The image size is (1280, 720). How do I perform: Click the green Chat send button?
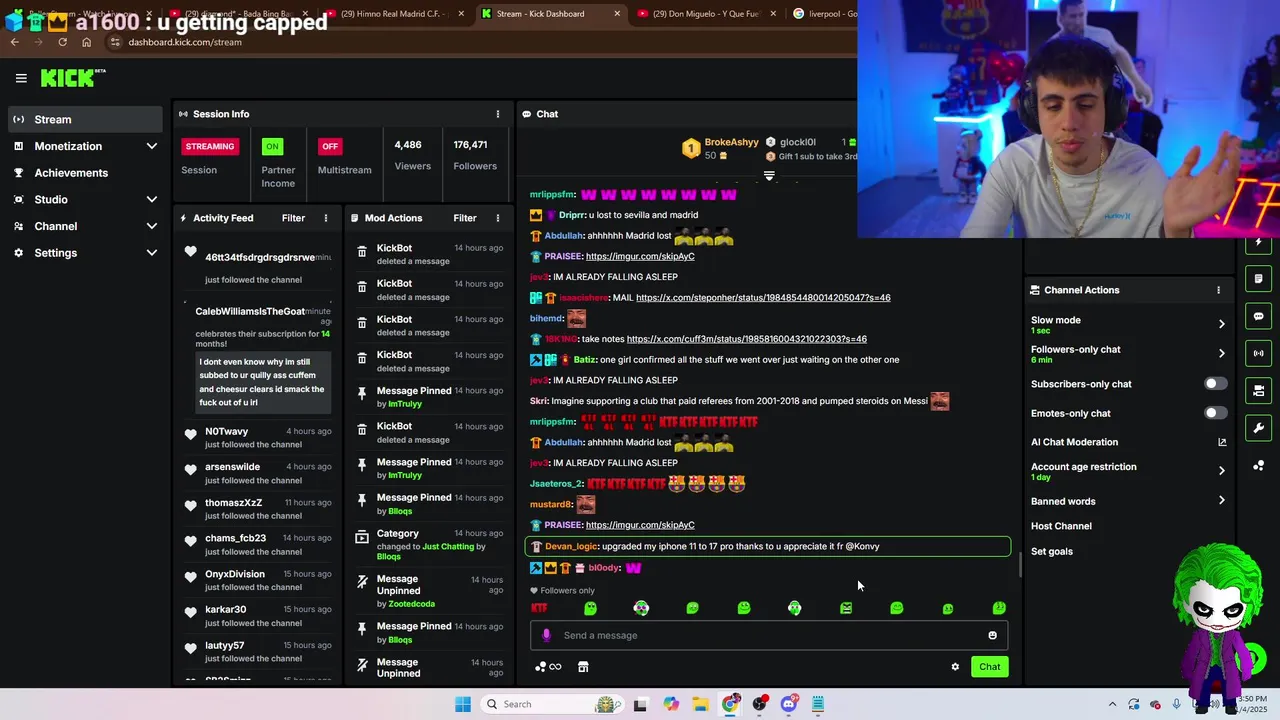point(989,667)
